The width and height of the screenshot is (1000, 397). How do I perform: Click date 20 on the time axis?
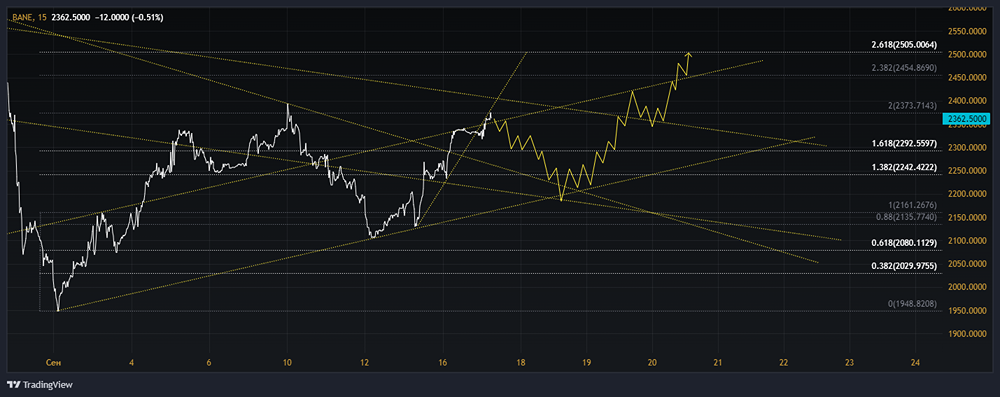pos(652,363)
